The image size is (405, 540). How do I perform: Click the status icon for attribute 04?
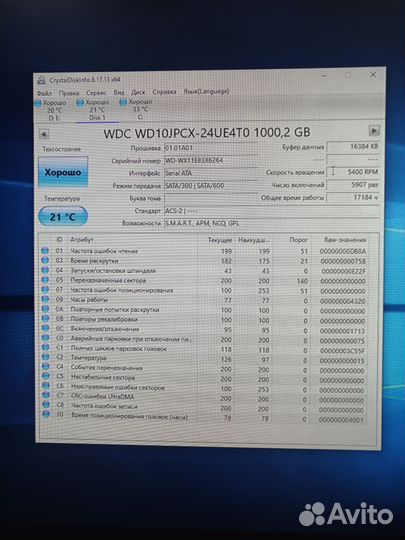click(x=45, y=270)
